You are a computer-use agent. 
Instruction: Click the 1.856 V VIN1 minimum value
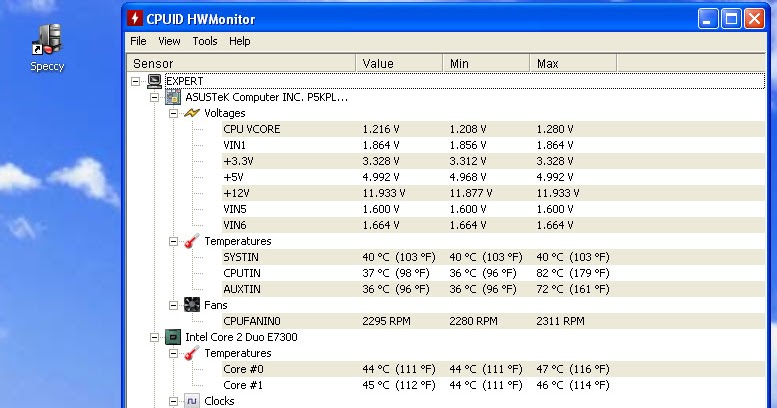click(468, 145)
